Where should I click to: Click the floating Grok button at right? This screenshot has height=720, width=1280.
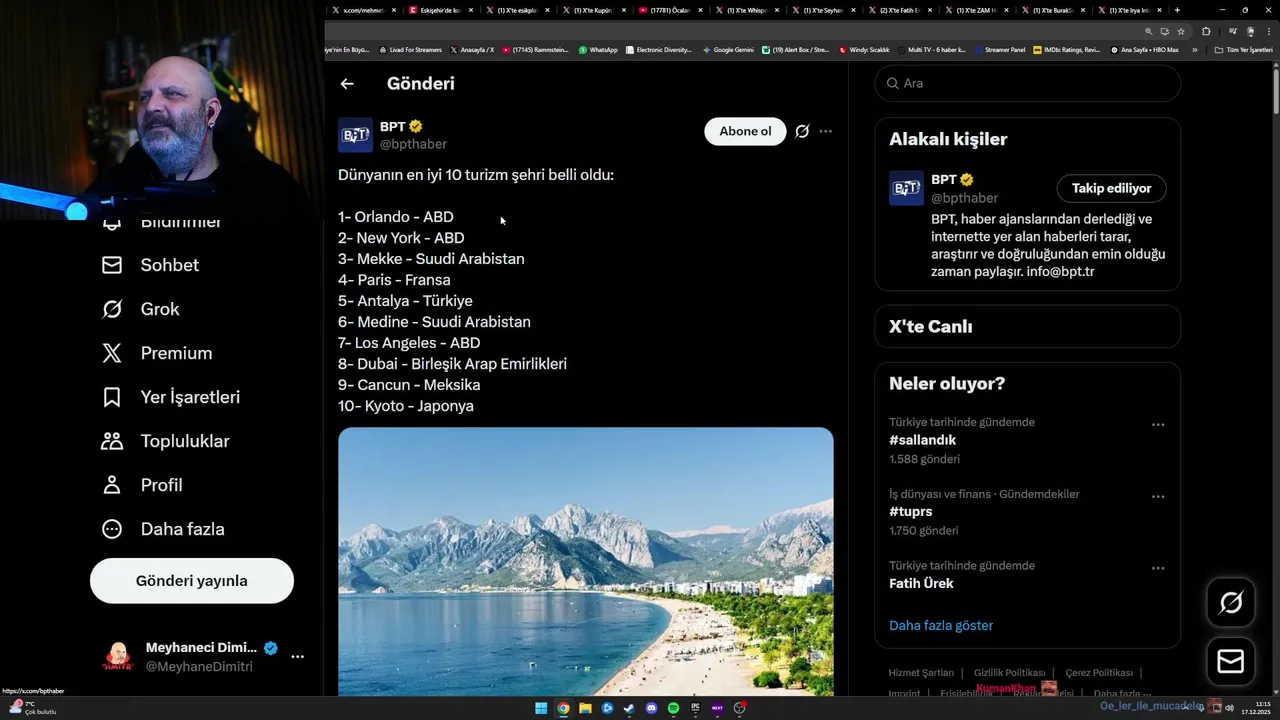1231,602
